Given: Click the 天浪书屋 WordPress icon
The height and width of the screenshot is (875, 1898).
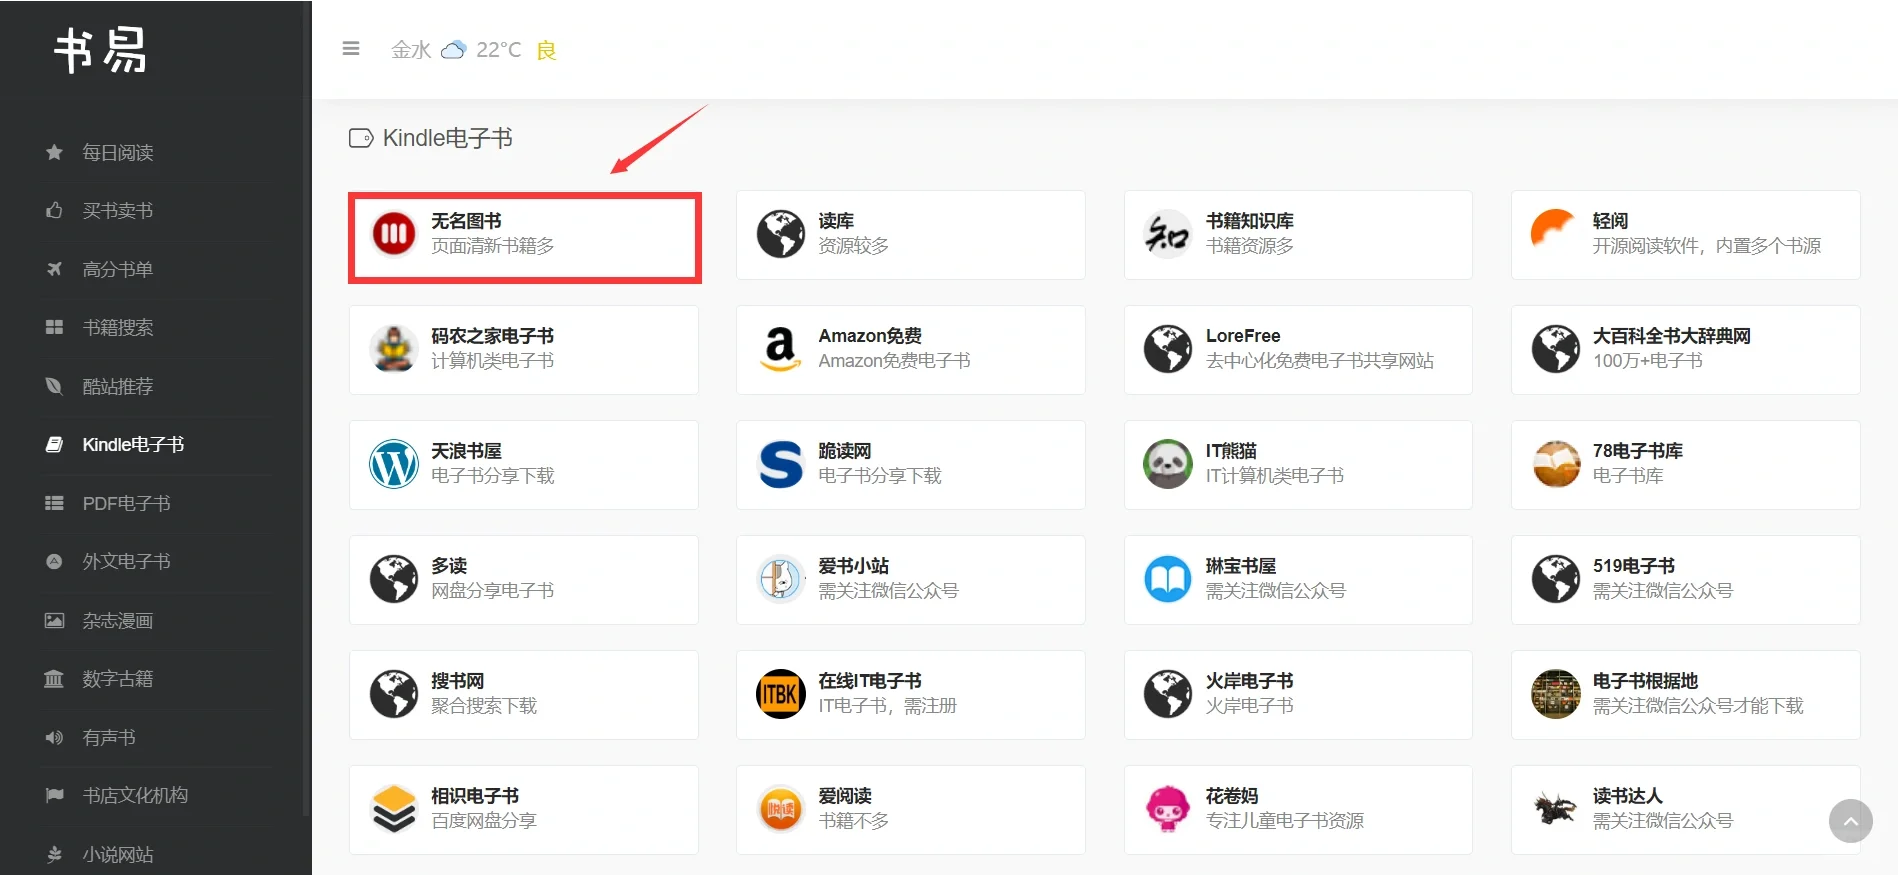Looking at the screenshot, I should click(x=394, y=464).
